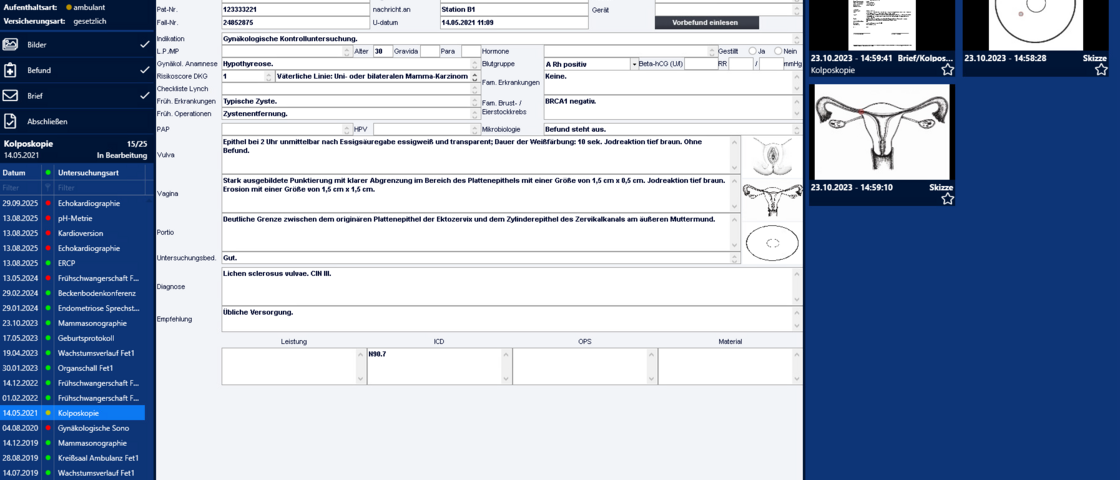Viewport: 1120px width, 480px height.
Task: Click the Risikoscore DKG spinner arrows
Action: pyautogui.click(x=270, y=77)
